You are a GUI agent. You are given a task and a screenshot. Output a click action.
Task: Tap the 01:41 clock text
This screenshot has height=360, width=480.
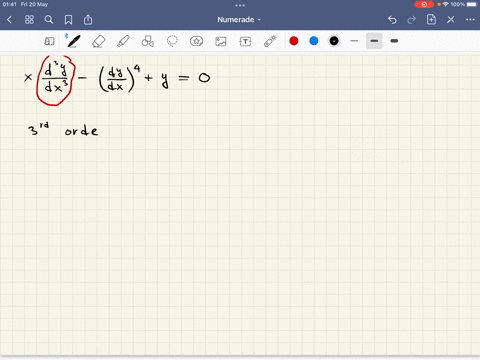10,4
